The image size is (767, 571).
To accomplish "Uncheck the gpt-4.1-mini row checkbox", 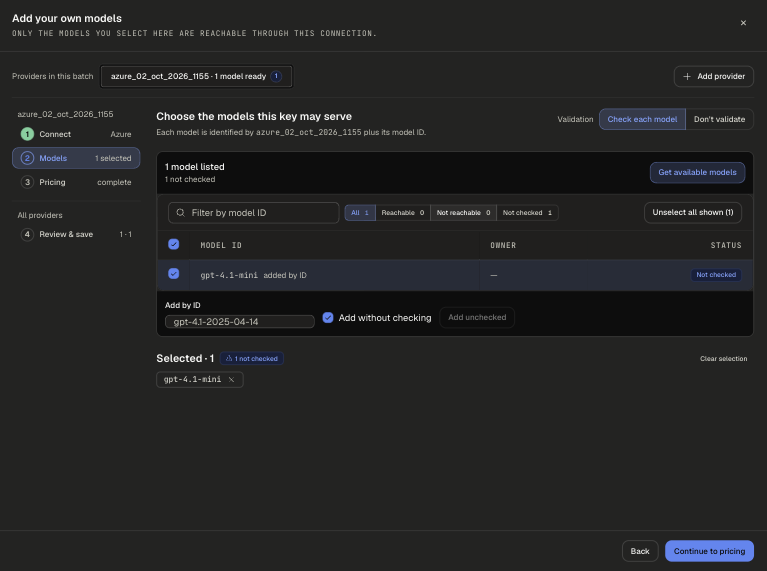I will [x=174, y=274].
